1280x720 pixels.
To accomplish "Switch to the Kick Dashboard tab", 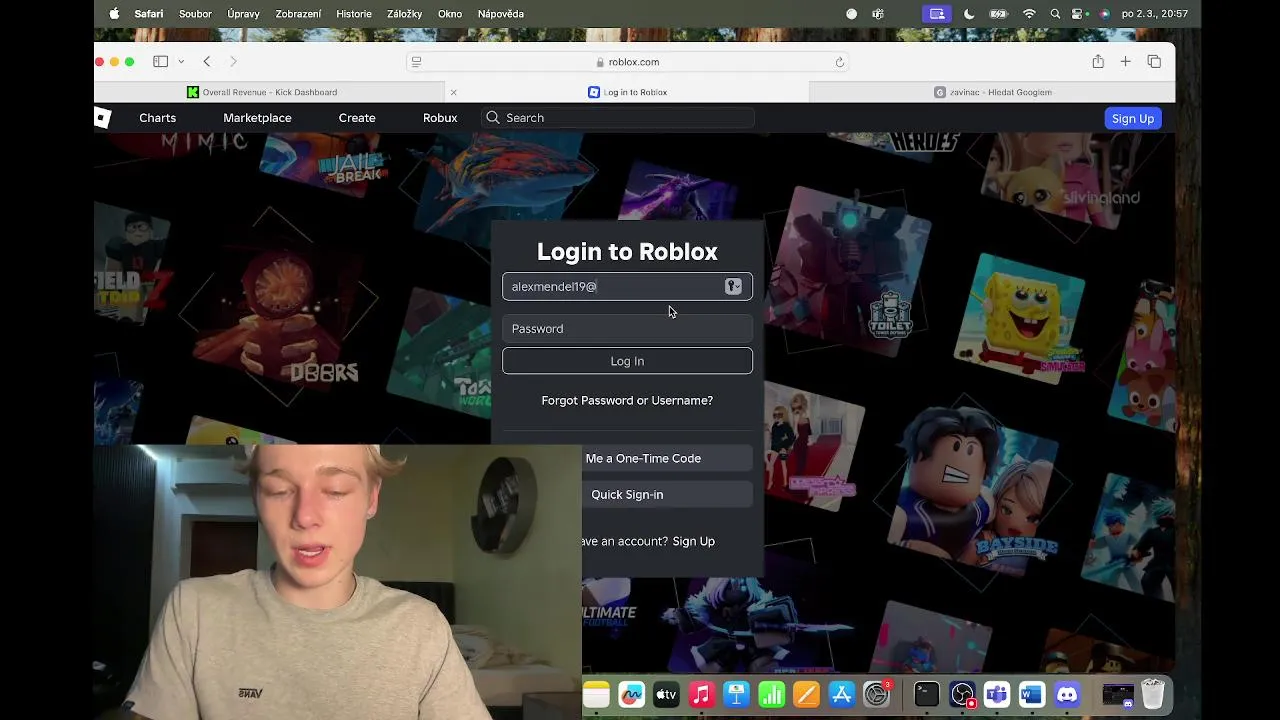I will [x=270, y=92].
